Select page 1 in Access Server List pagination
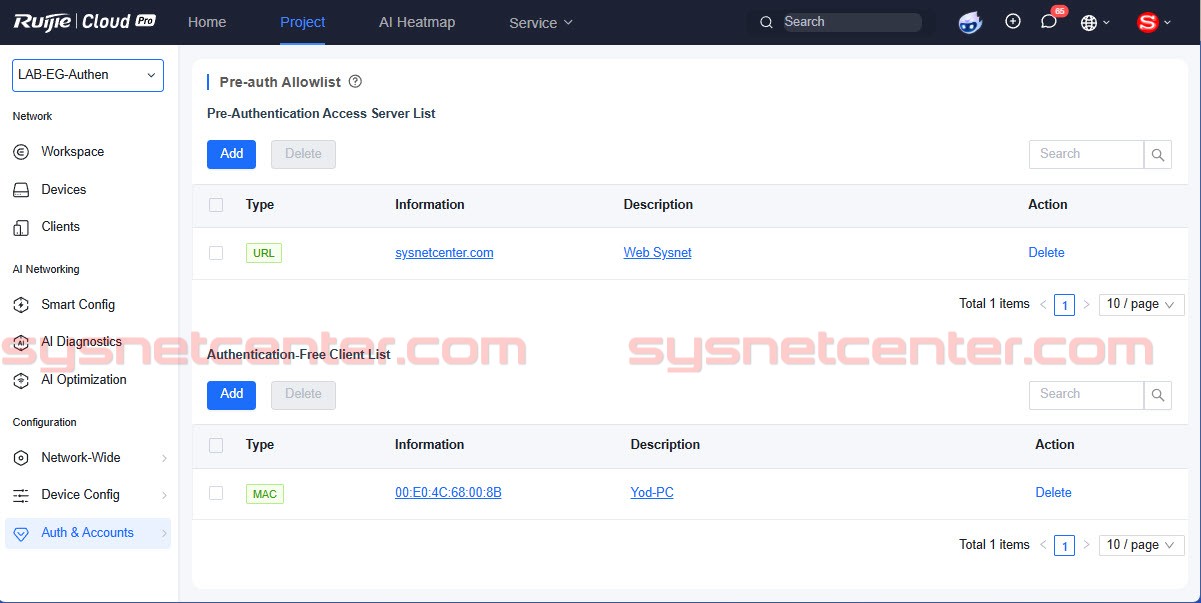Screen dimensions: 1201x603 [1065, 305]
